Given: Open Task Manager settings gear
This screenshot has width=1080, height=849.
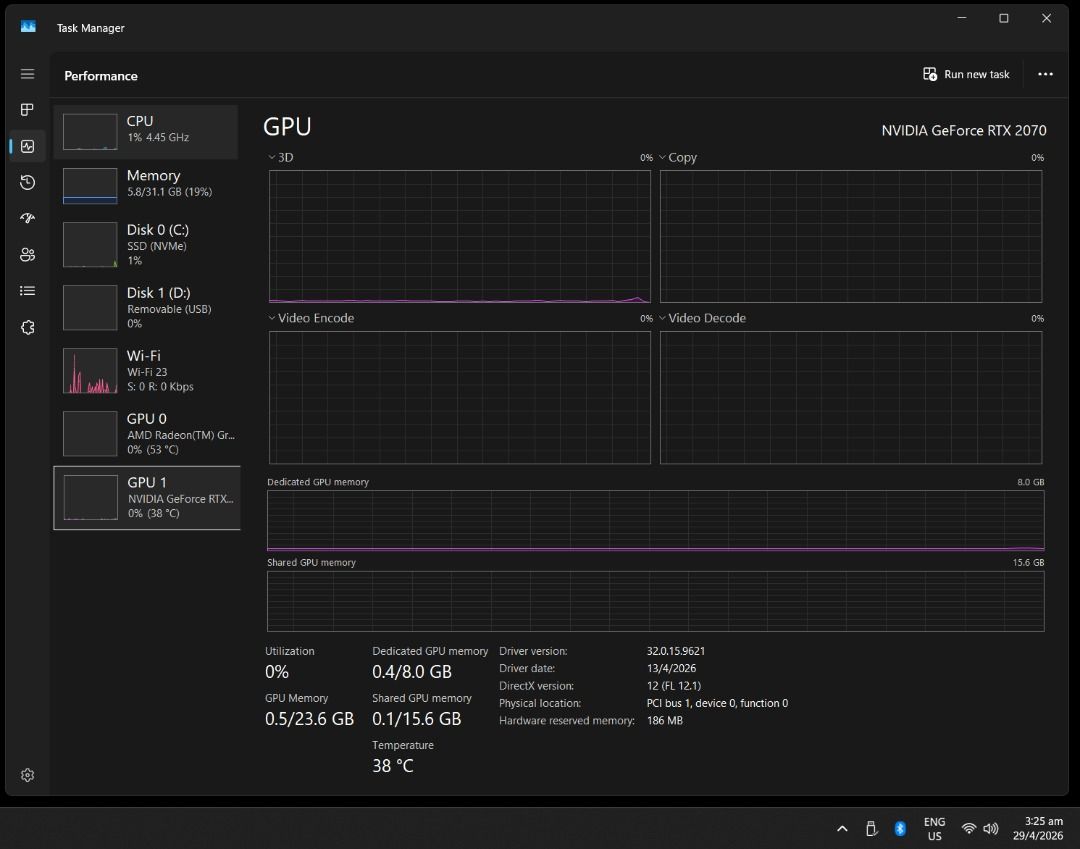Looking at the screenshot, I should (27, 774).
